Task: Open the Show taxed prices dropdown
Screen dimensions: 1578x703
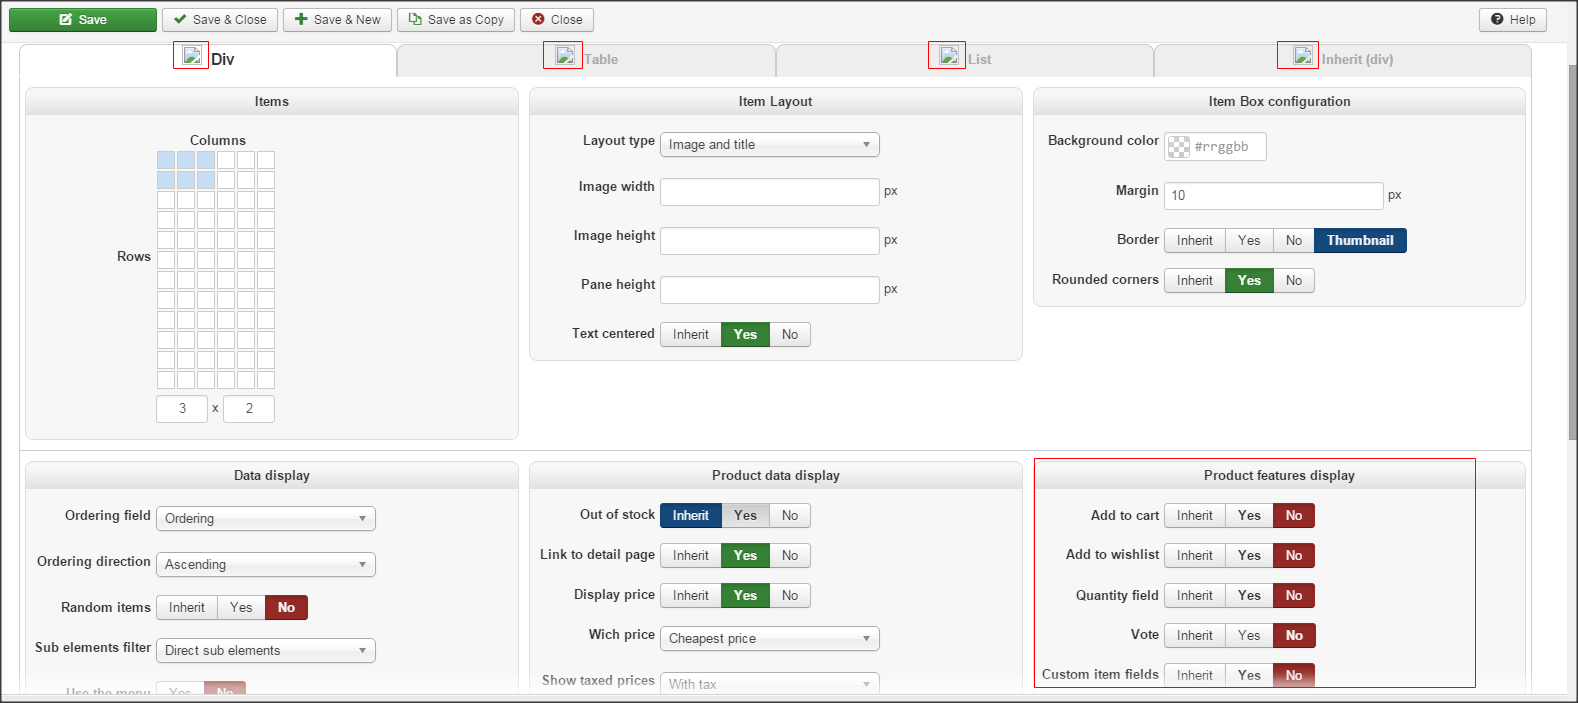Action: click(x=770, y=684)
